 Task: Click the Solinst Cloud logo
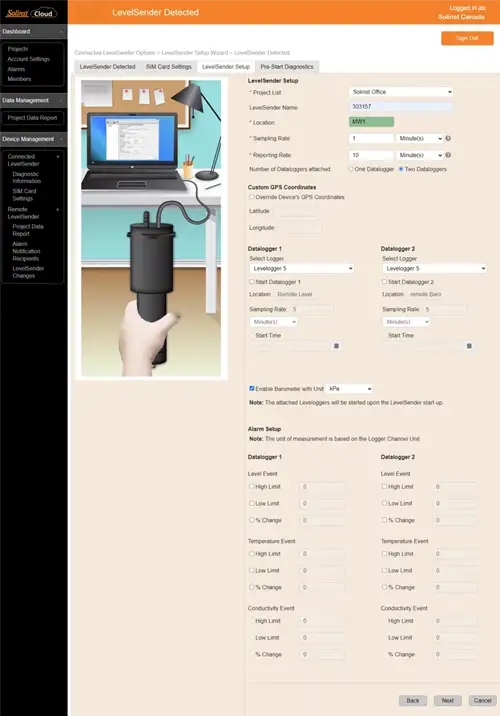[31, 13]
